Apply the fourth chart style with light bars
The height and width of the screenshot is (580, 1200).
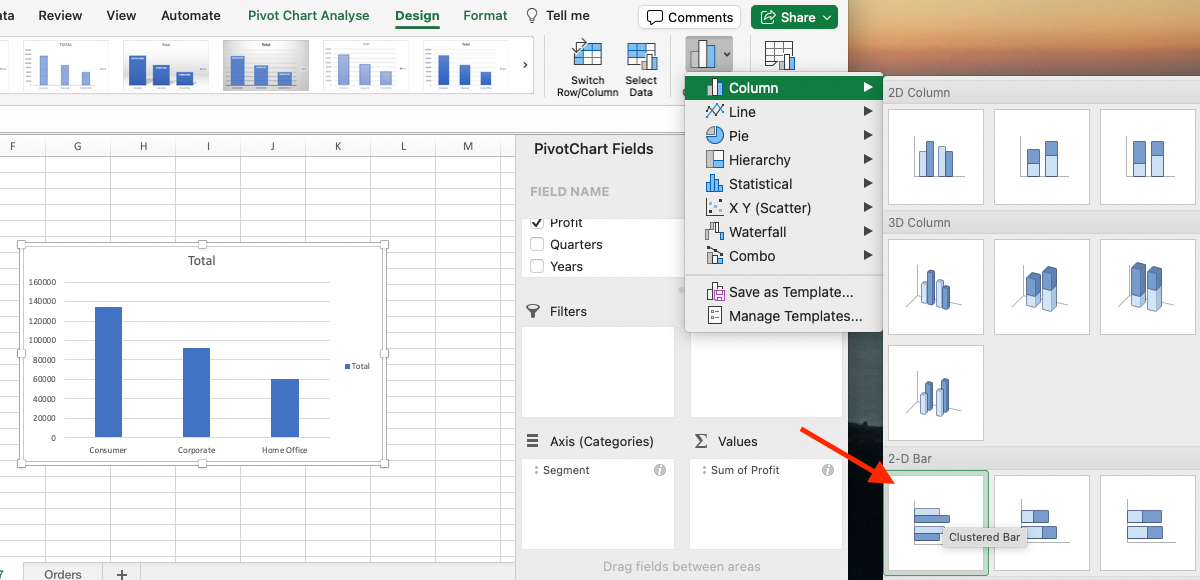click(366, 65)
